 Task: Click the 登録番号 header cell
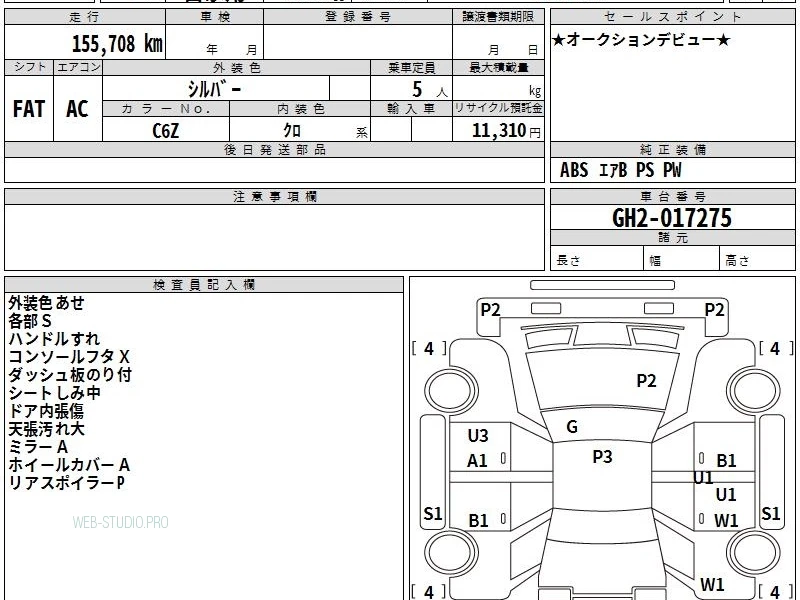point(358,17)
